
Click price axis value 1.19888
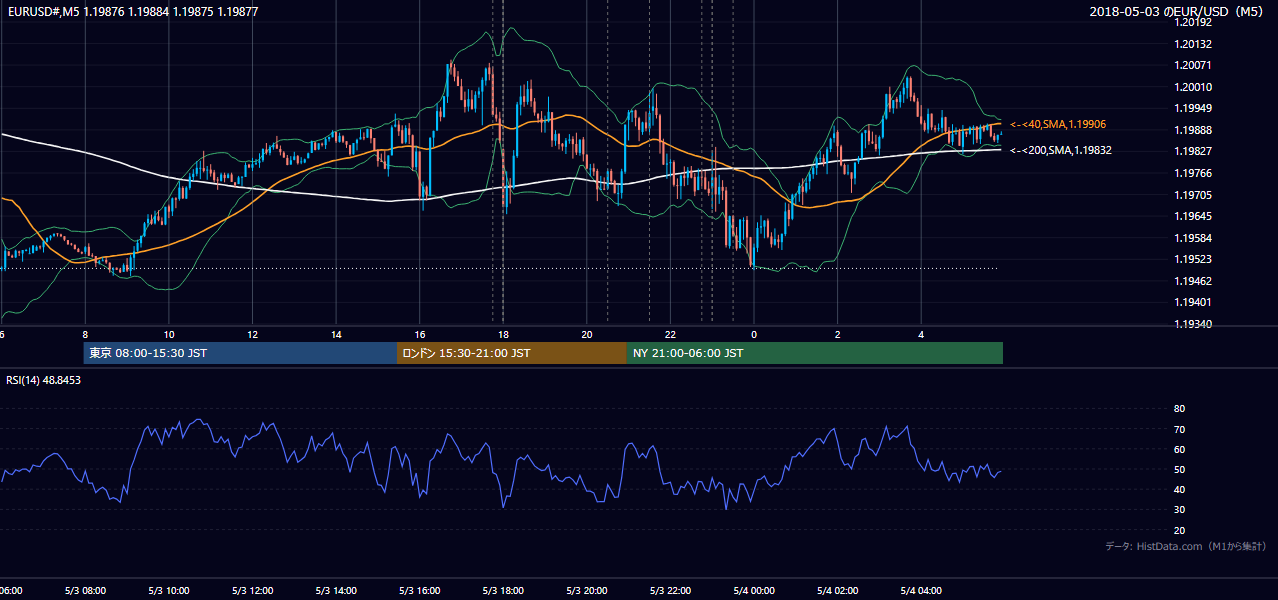(1194, 130)
